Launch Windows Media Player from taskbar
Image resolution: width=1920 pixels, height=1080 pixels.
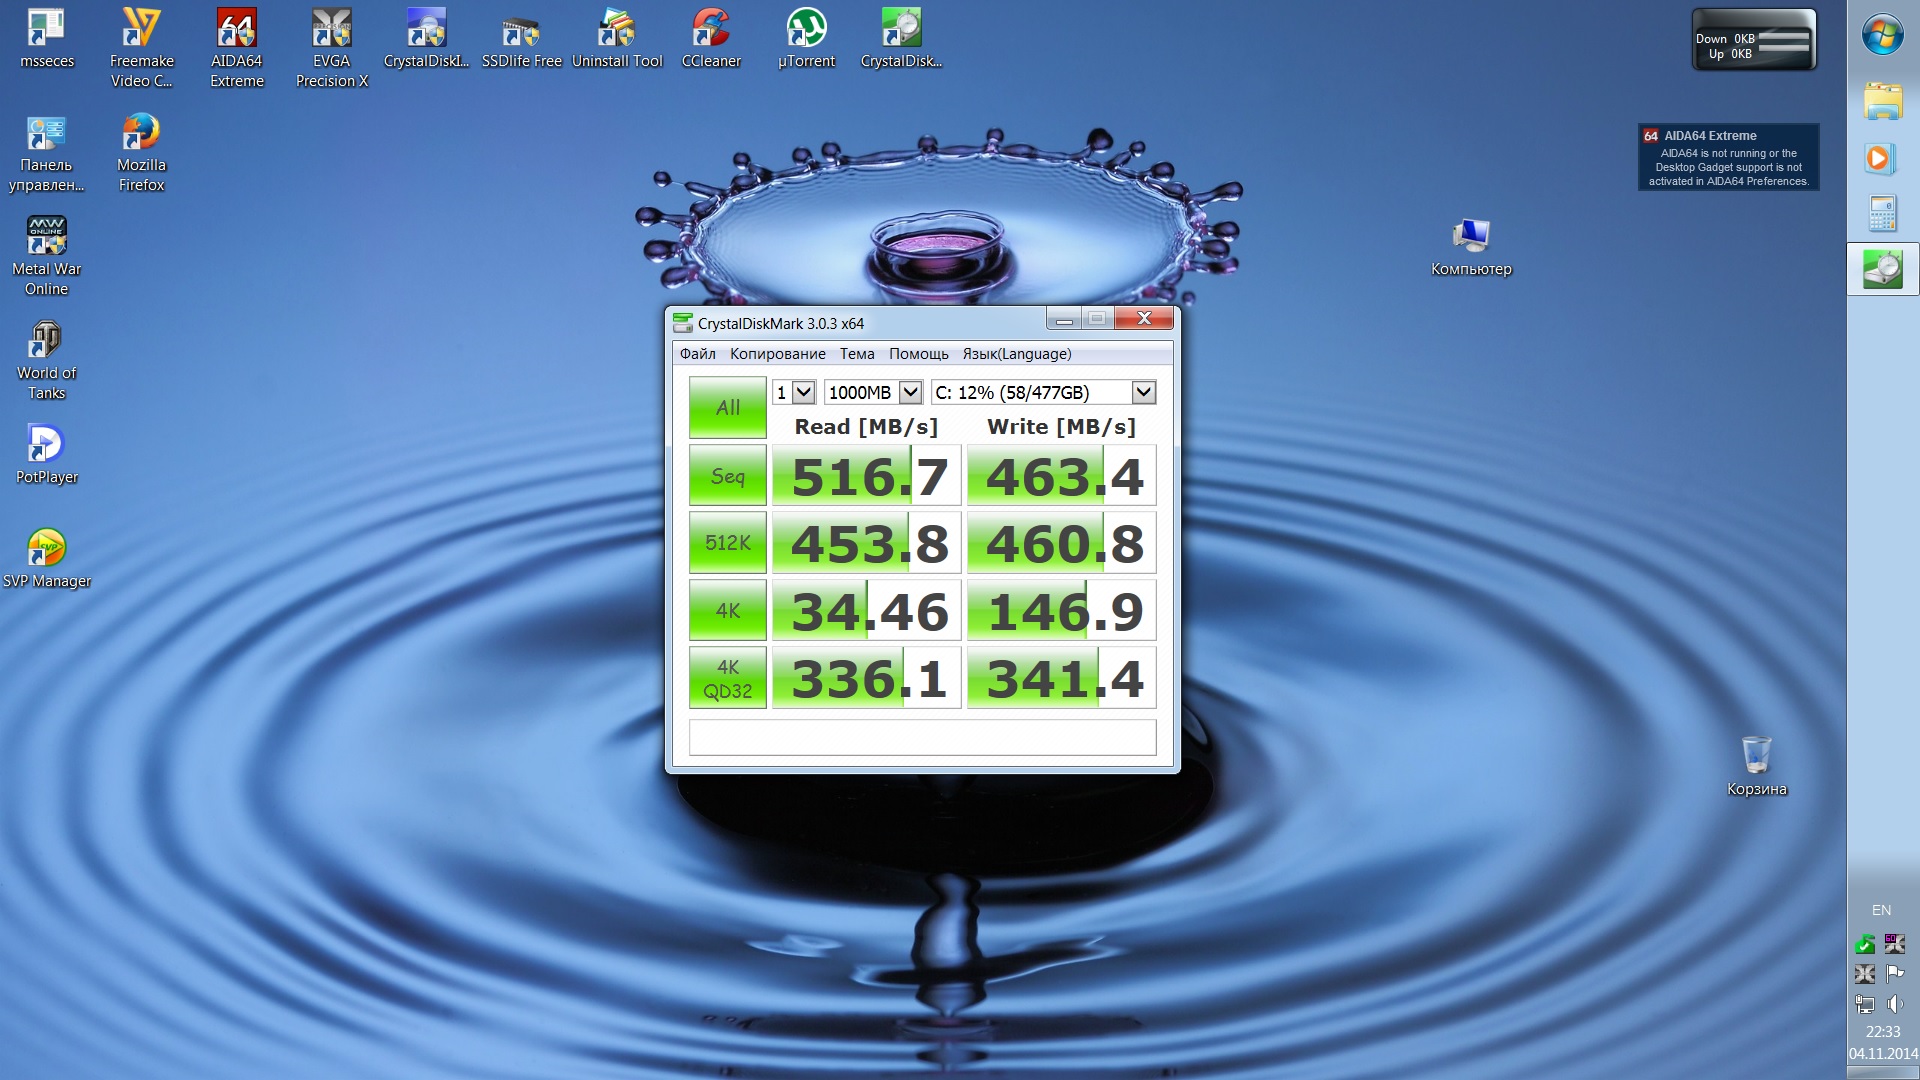(1879, 158)
